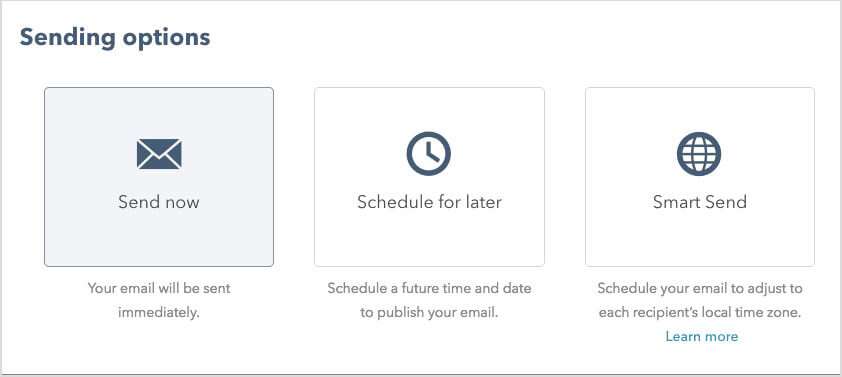The image size is (842, 377).
Task: Click the "Send now" label text
Action: 159,202
